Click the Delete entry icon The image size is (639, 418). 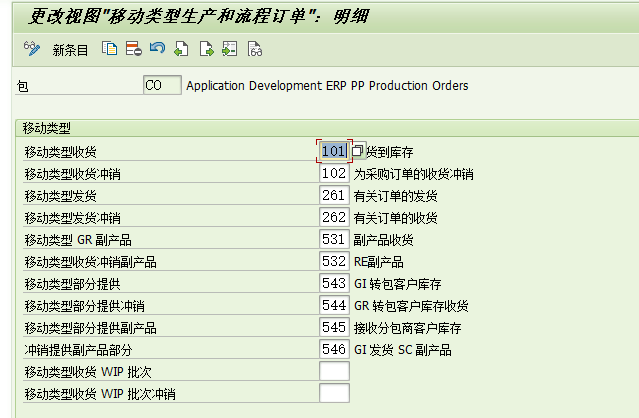(133, 48)
